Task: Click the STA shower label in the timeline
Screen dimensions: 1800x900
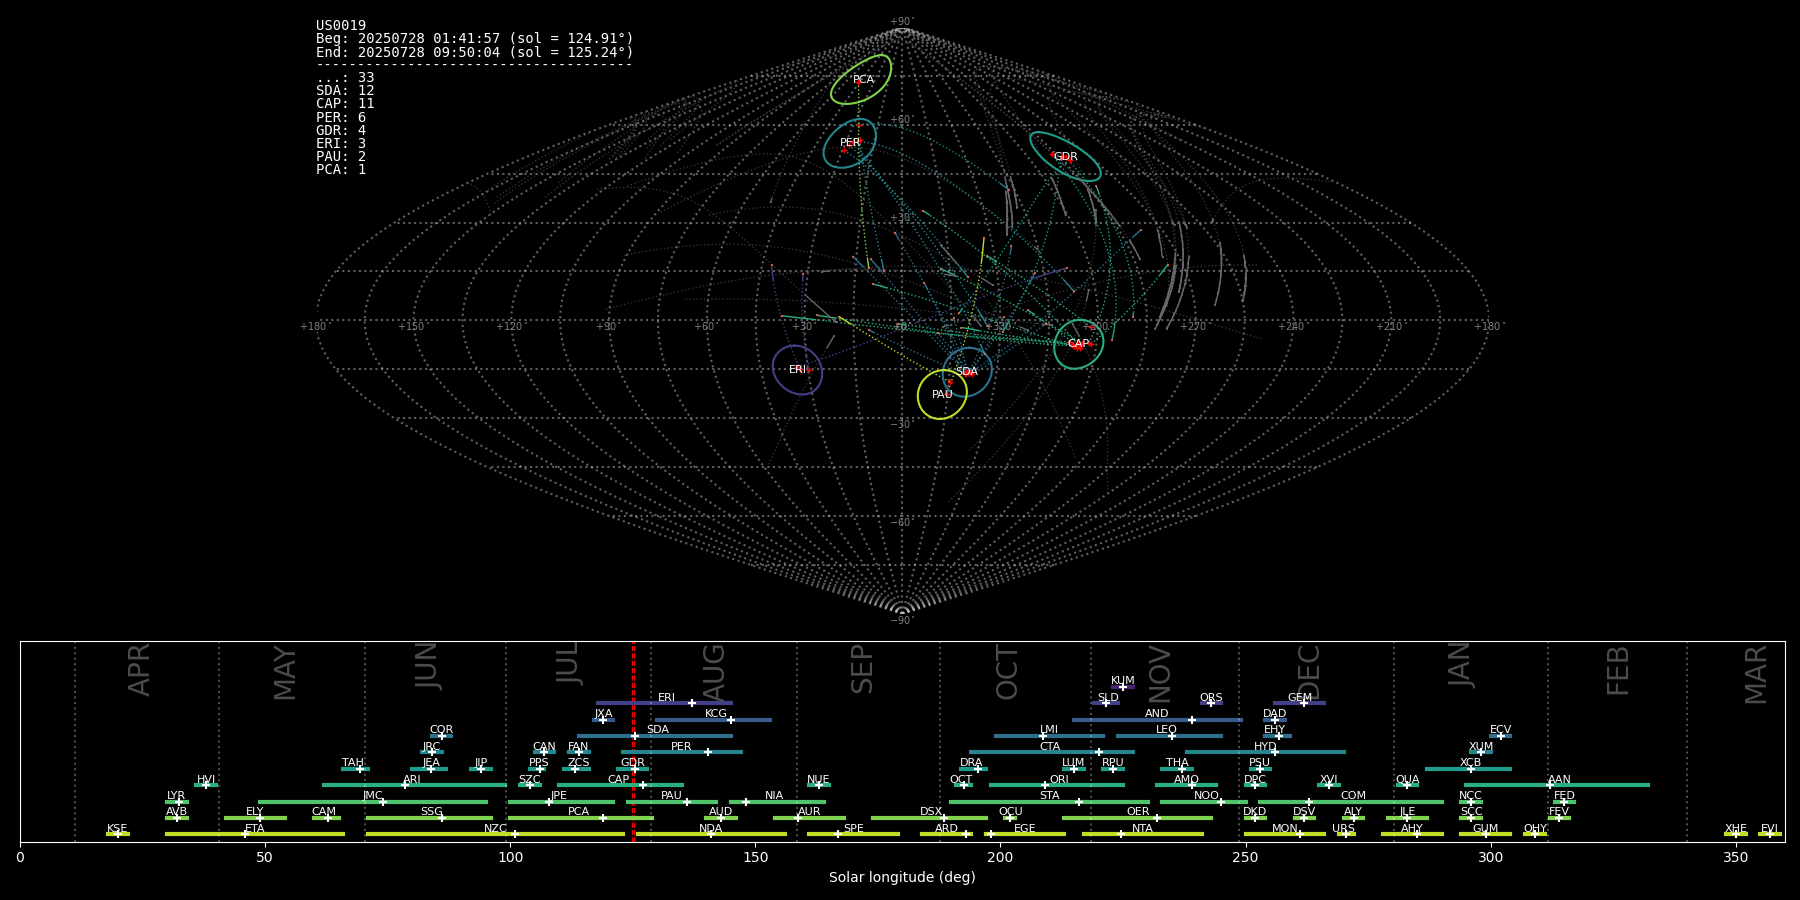Action: [1050, 796]
